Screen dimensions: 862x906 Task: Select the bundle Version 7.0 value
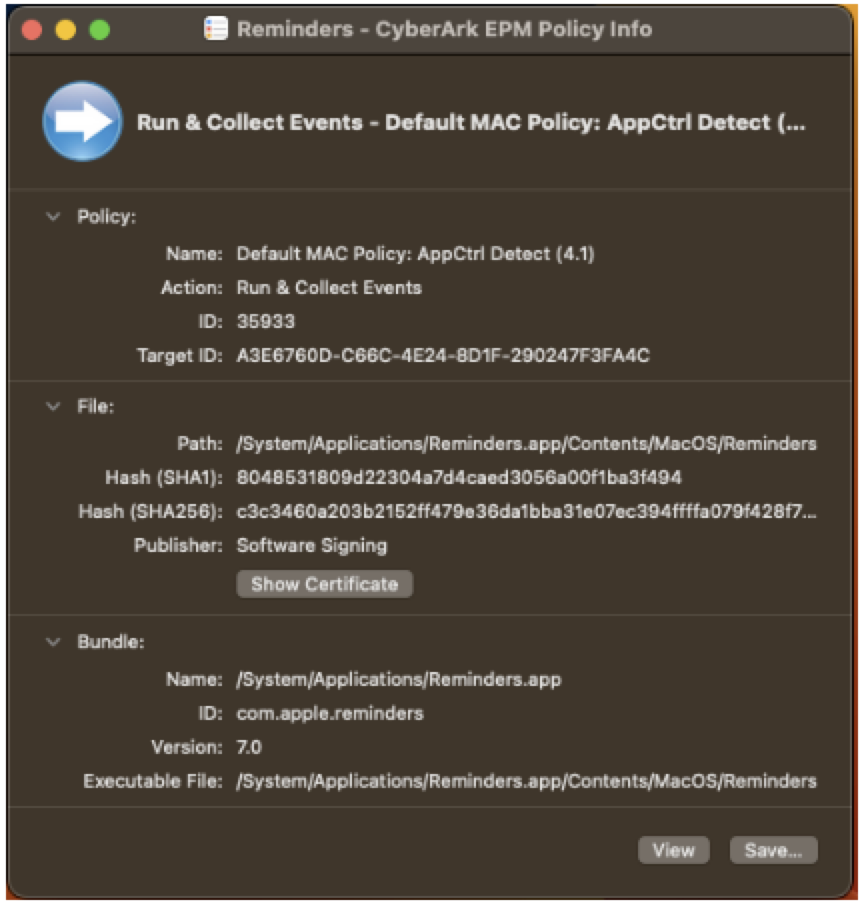[247, 747]
